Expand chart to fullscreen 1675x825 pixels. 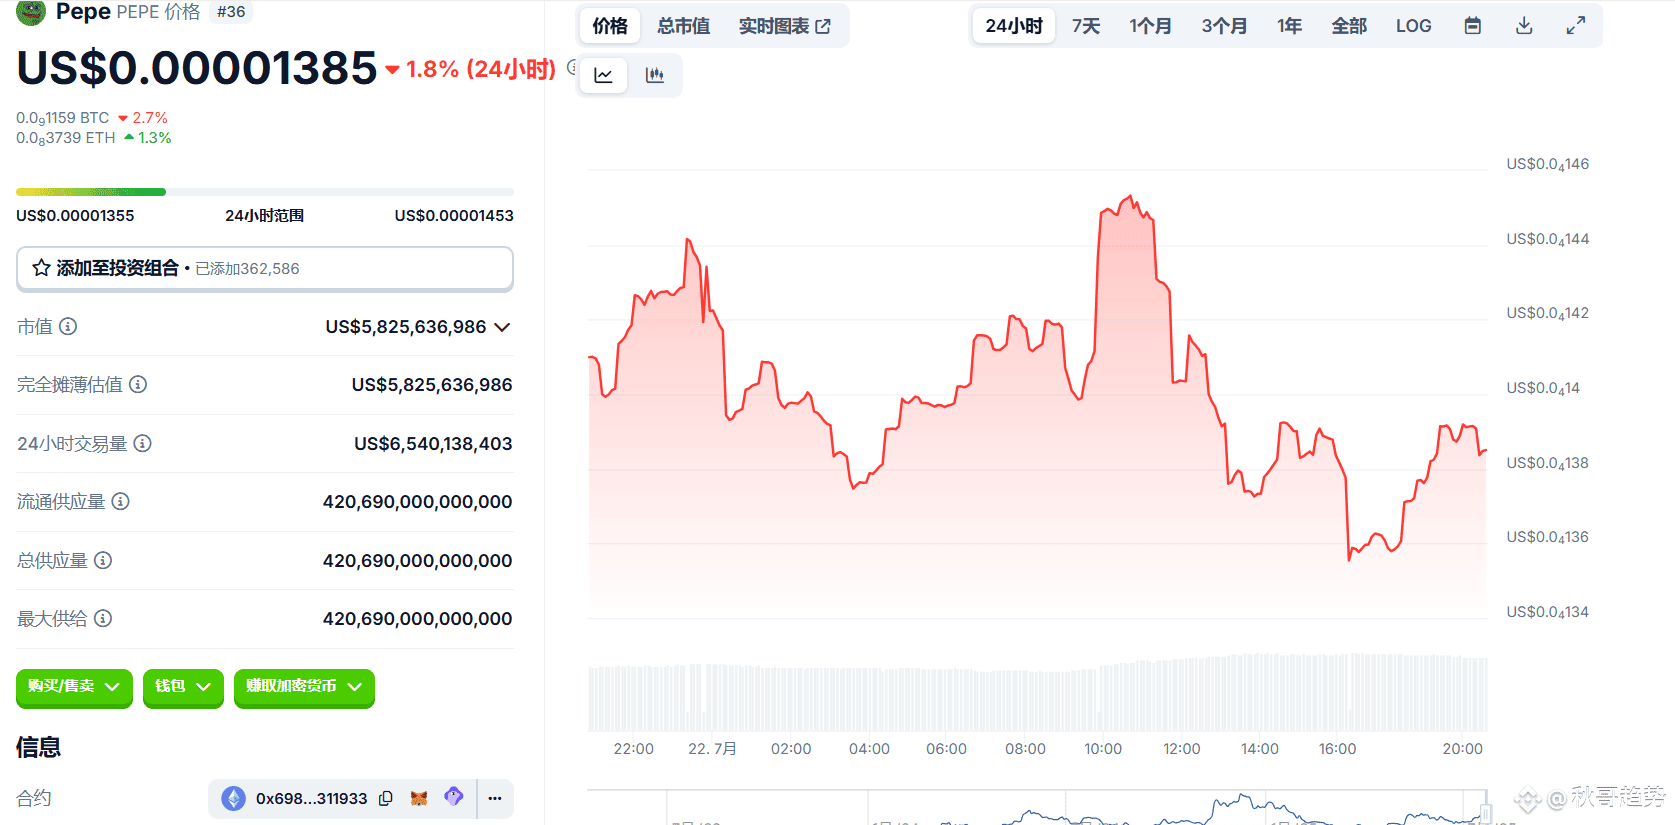point(1576,26)
